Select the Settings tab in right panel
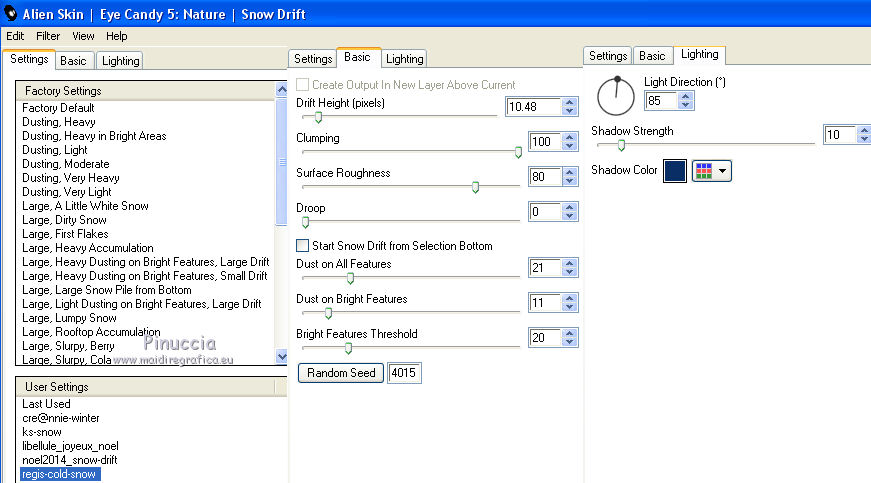Screen dimensions: 871x483 pos(608,56)
